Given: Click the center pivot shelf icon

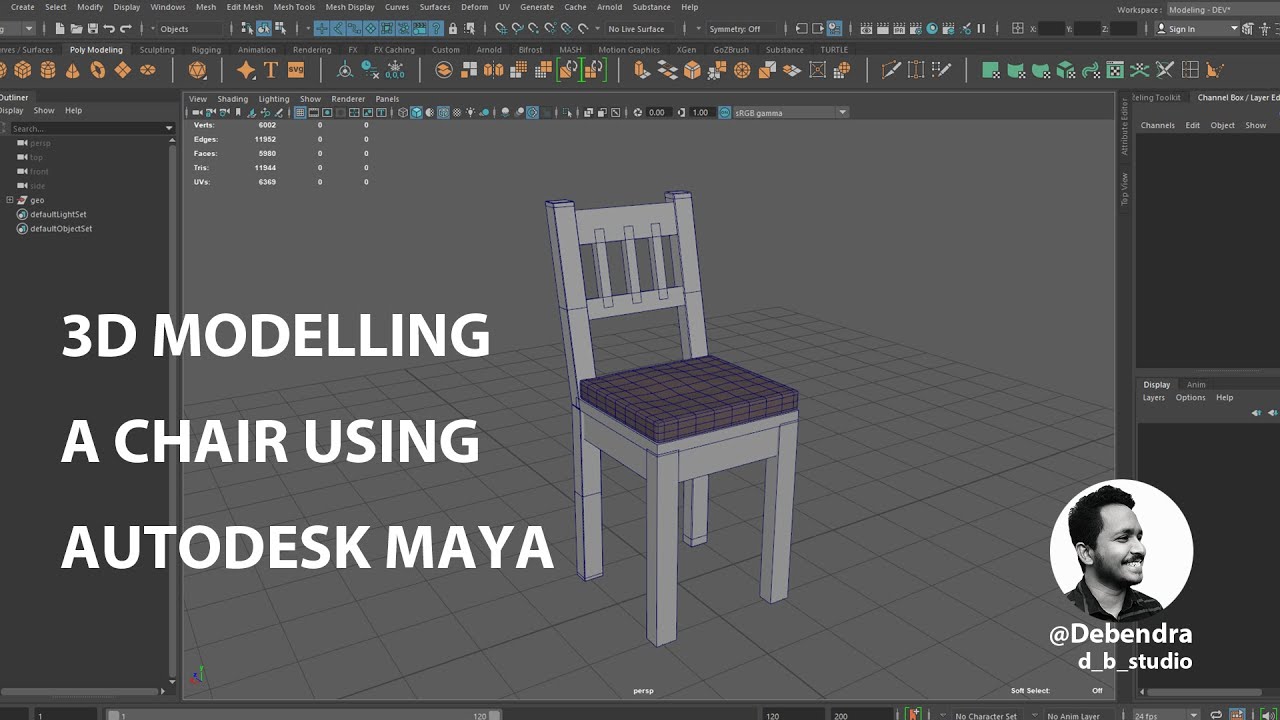Looking at the screenshot, I should pyautogui.click(x=345, y=70).
